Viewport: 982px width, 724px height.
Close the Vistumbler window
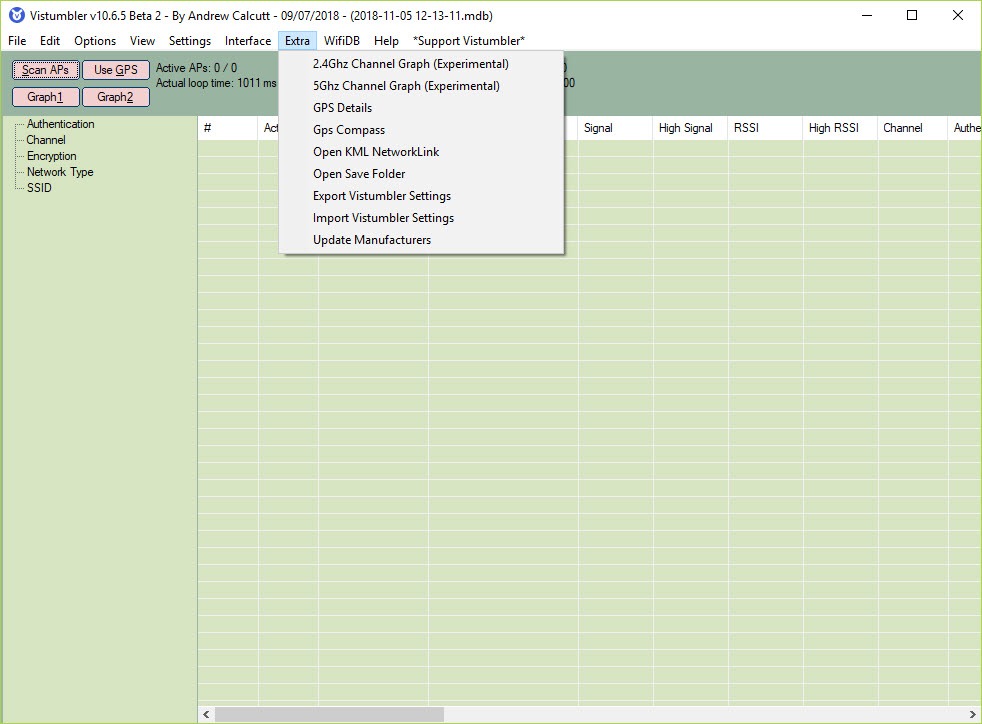(x=958, y=16)
